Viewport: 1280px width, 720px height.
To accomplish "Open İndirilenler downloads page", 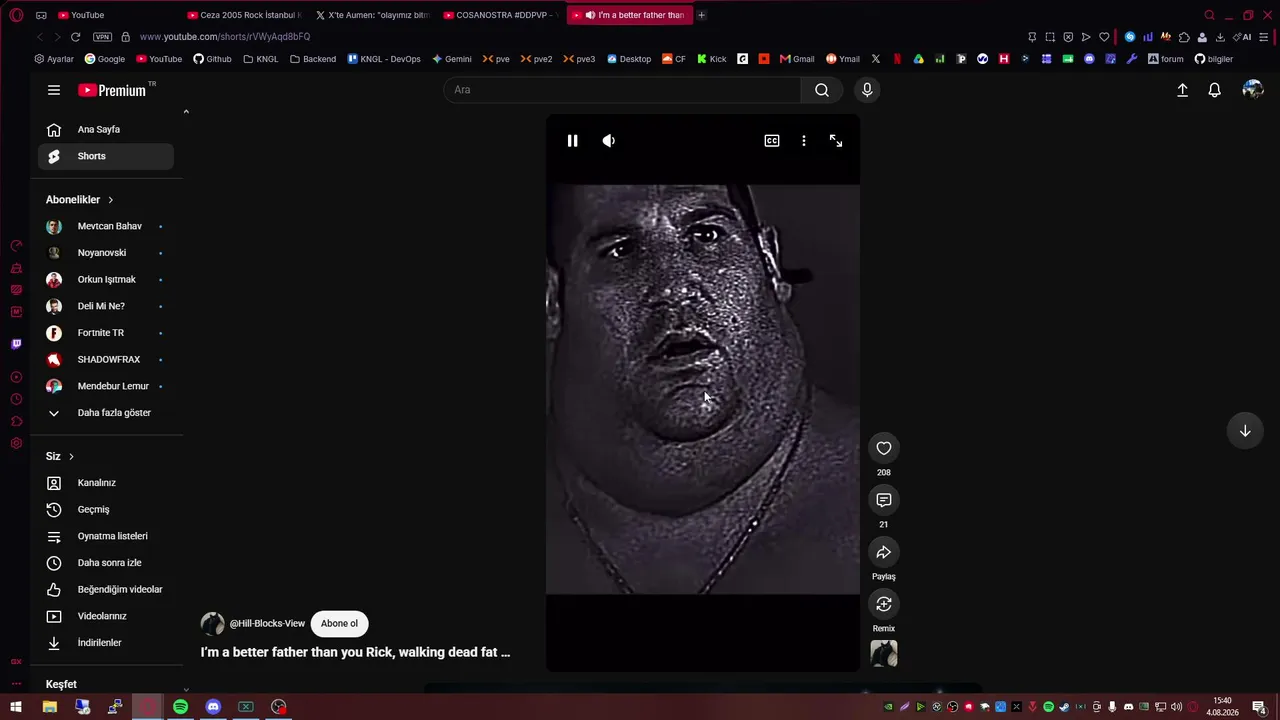I will pos(106,643).
